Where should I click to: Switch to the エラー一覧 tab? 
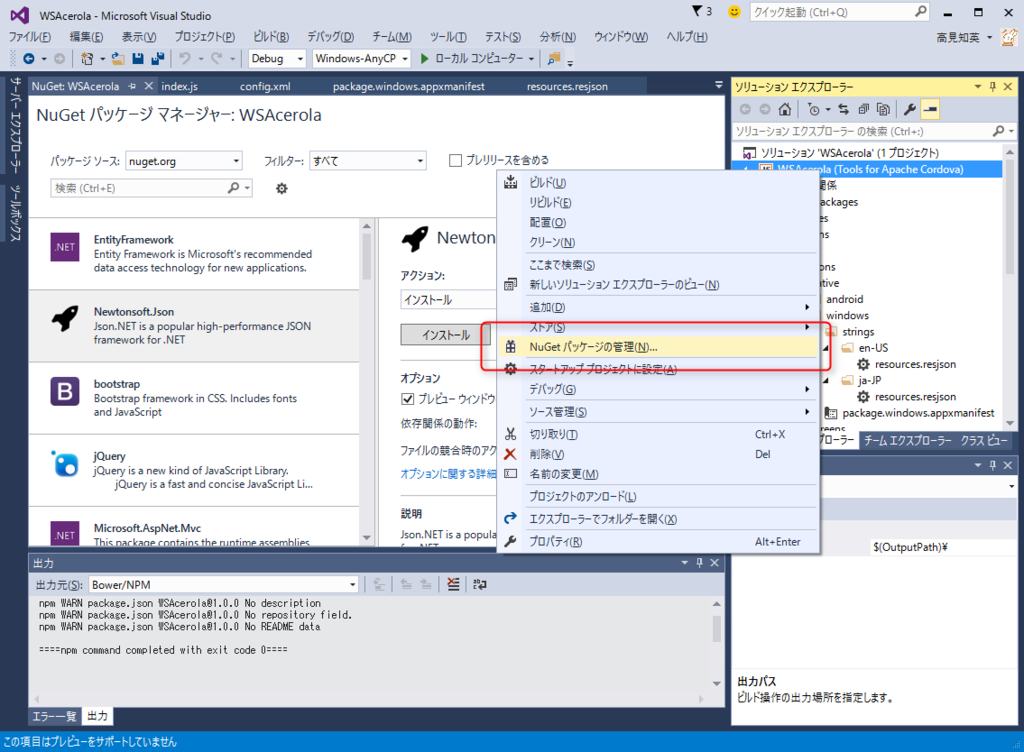[55, 716]
